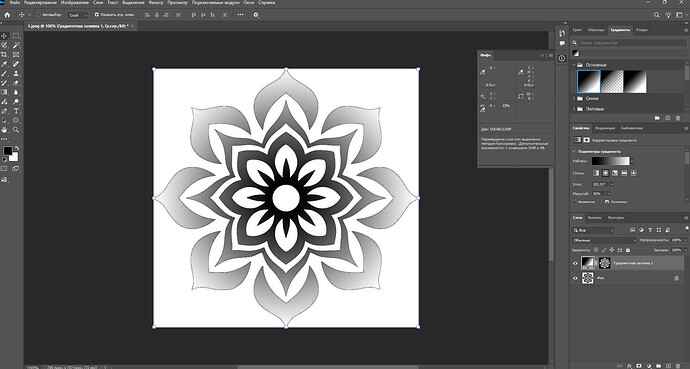The height and width of the screenshot is (369, 690).
Task: Click the Gradient Fill 1 layer mask thumbnail
Action: click(x=605, y=263)
